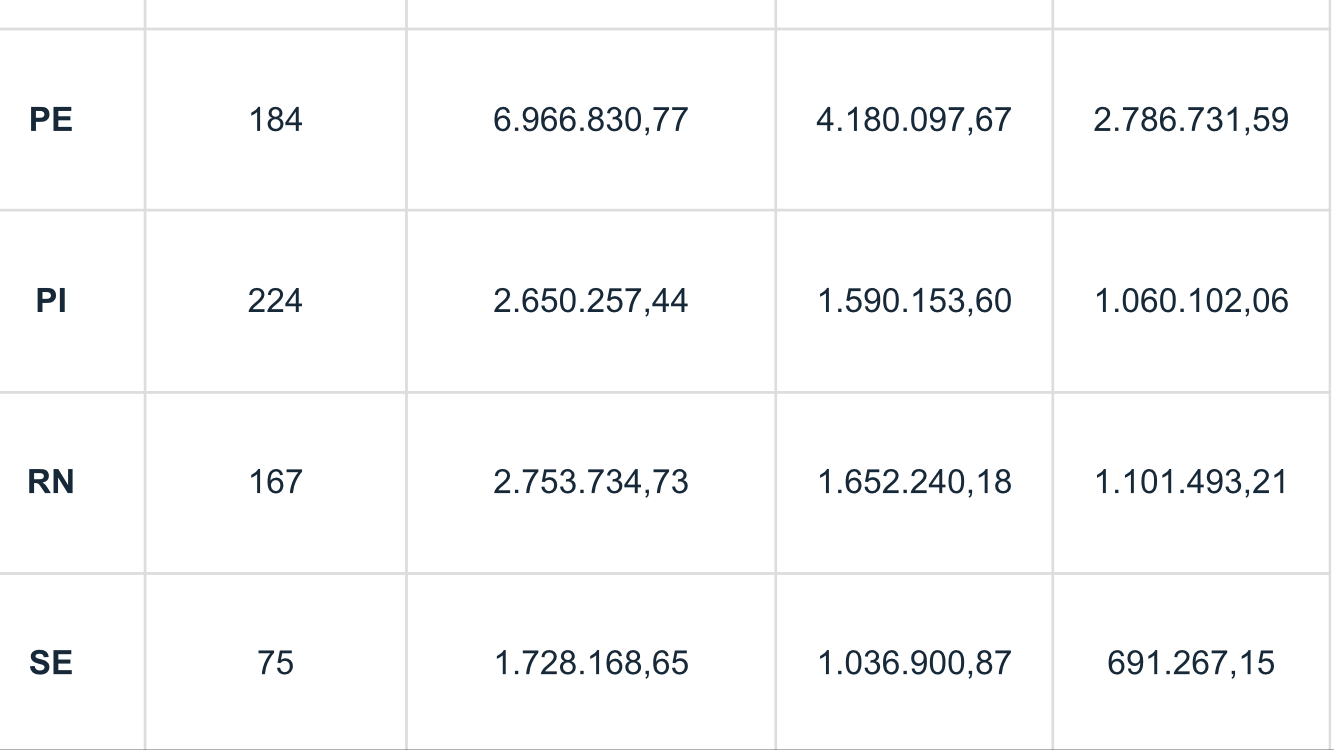This screenshot has width=1334, height=750.
Task: Click the amount 1.652.240,18
Action: tap(914, 482)
